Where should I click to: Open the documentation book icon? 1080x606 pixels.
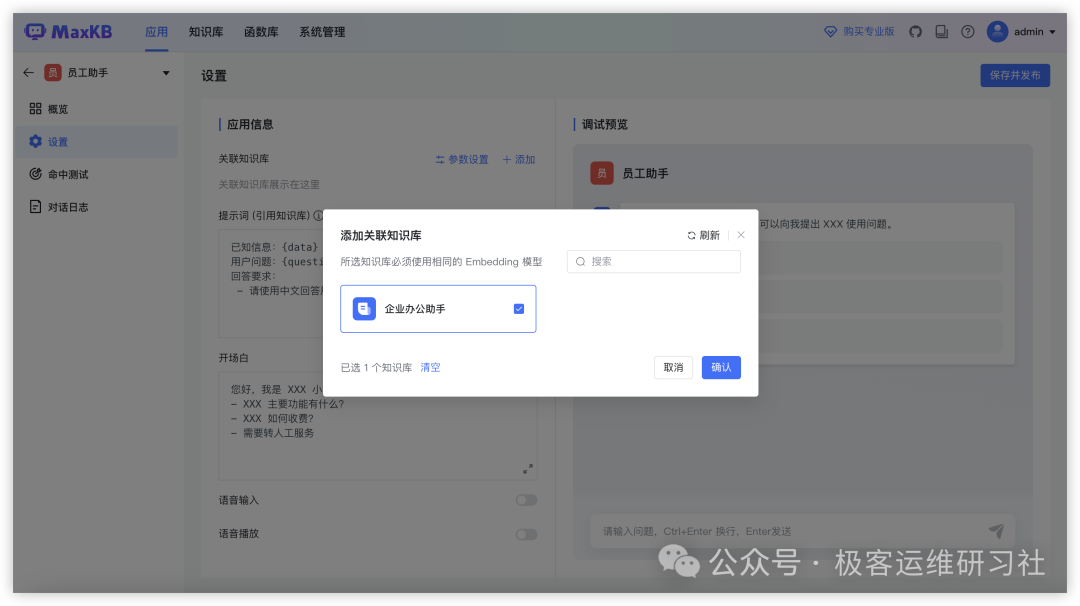coord(941,32)
